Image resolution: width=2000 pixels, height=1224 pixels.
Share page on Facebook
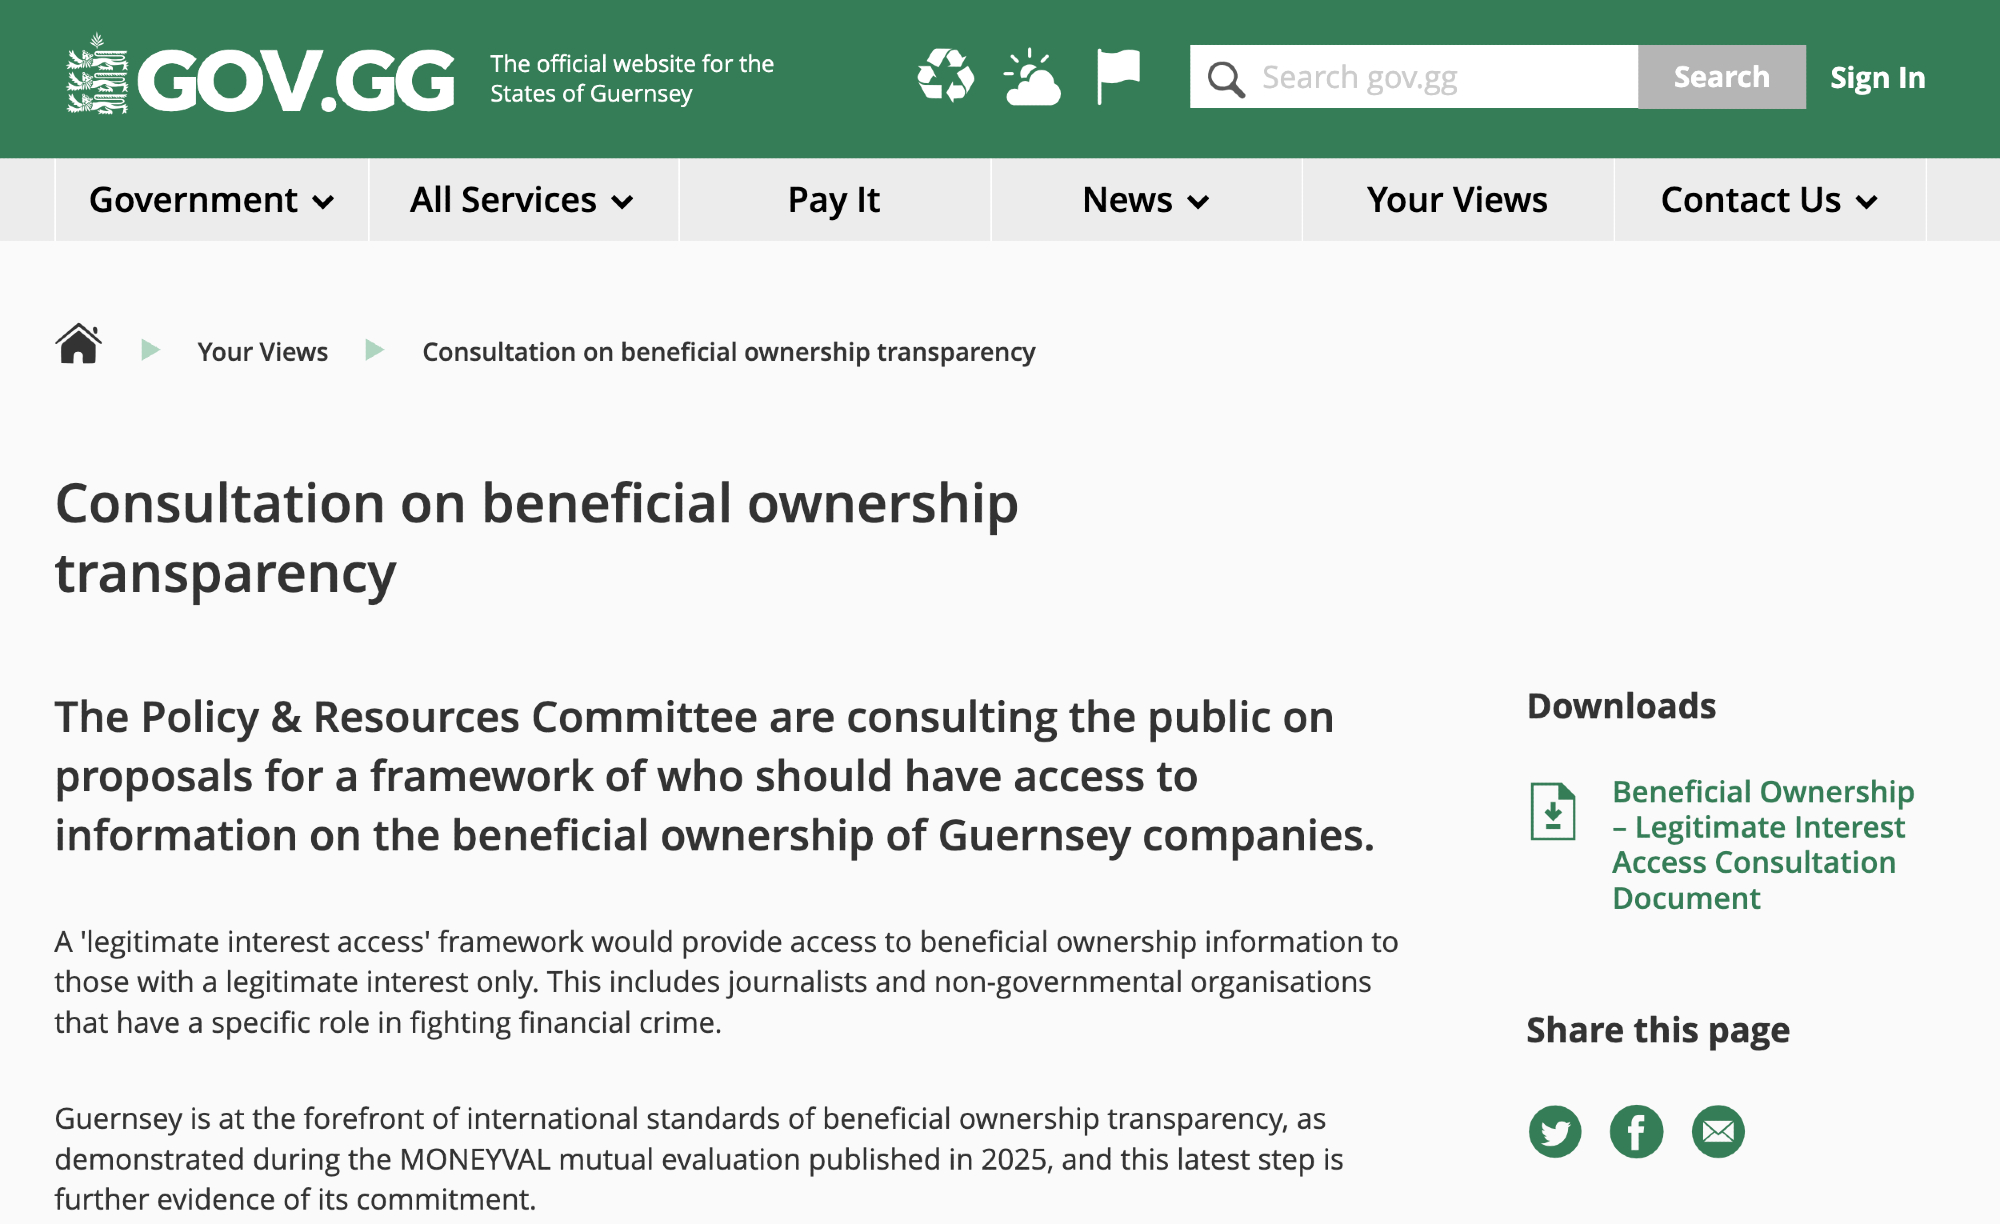tap(1636, 1132)
